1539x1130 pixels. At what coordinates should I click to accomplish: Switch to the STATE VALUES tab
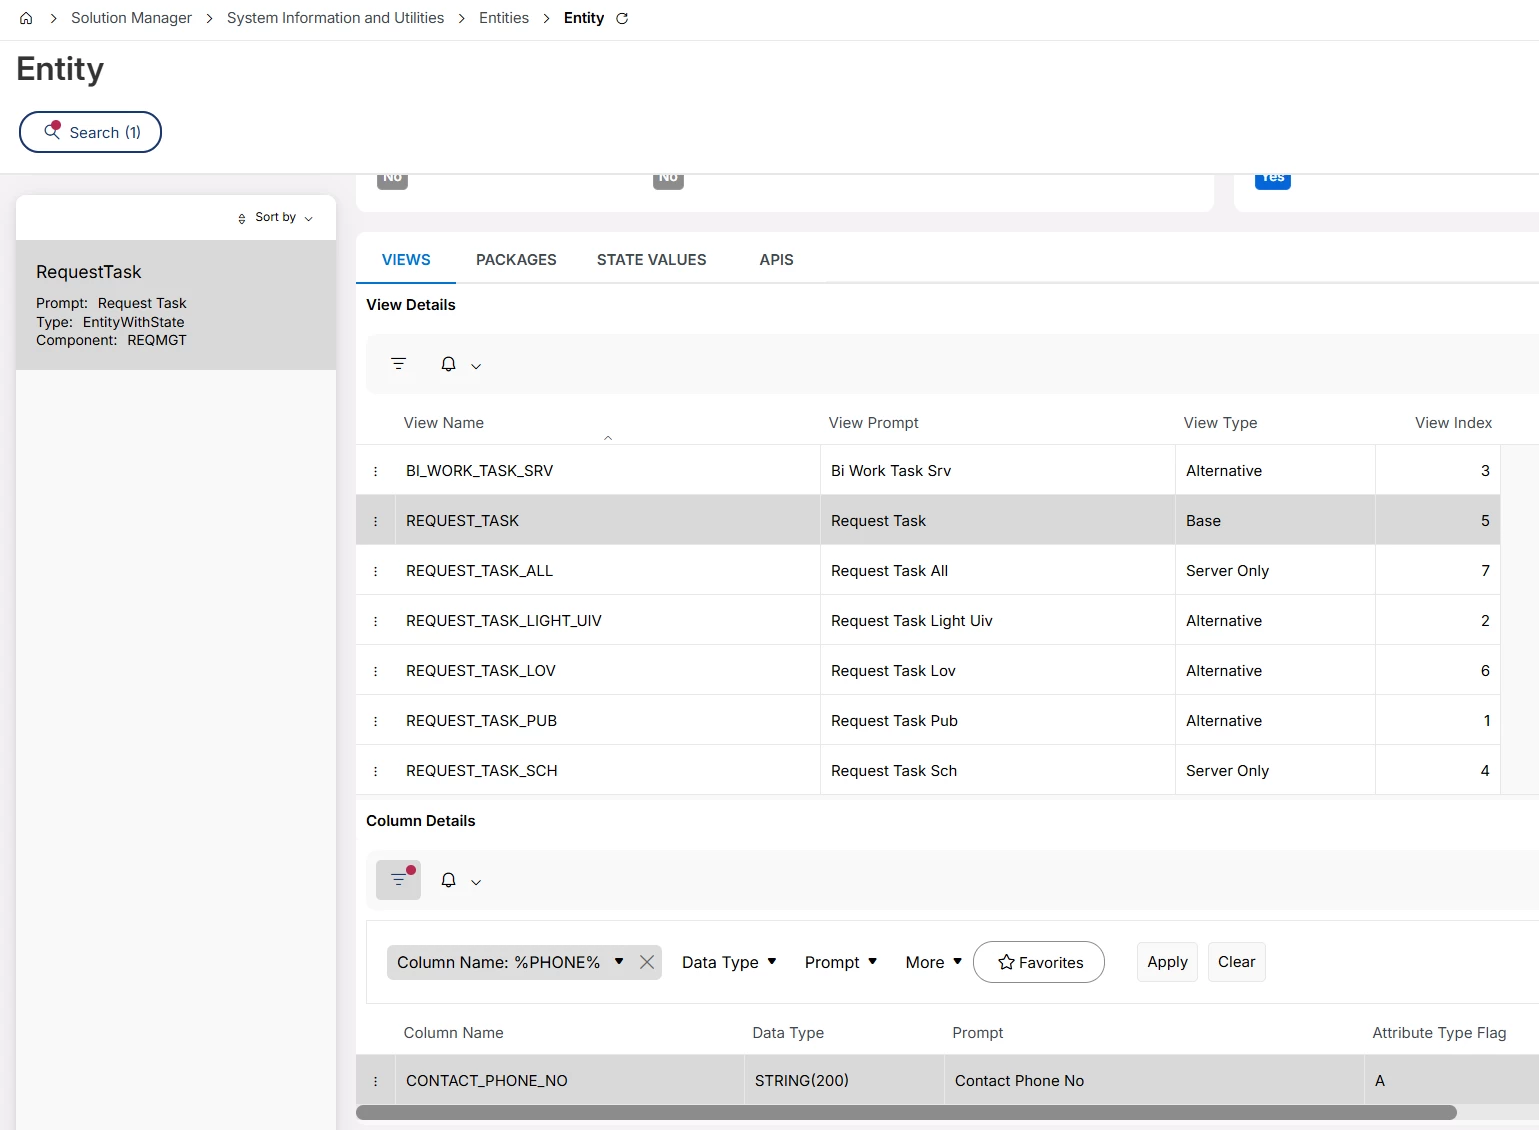coord(651,260)
